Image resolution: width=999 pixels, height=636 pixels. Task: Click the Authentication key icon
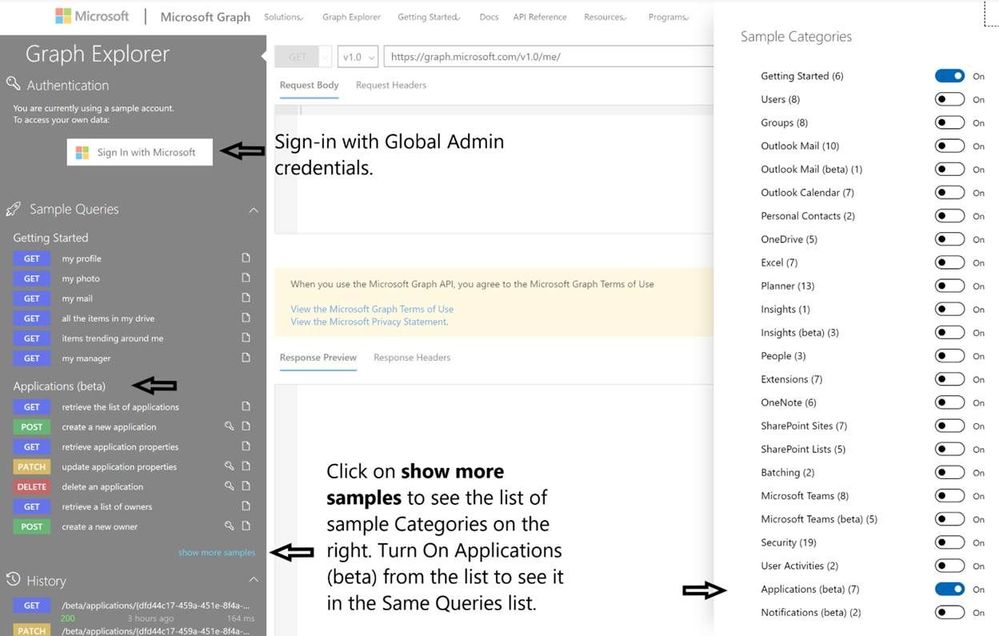[x=13, y=83]
